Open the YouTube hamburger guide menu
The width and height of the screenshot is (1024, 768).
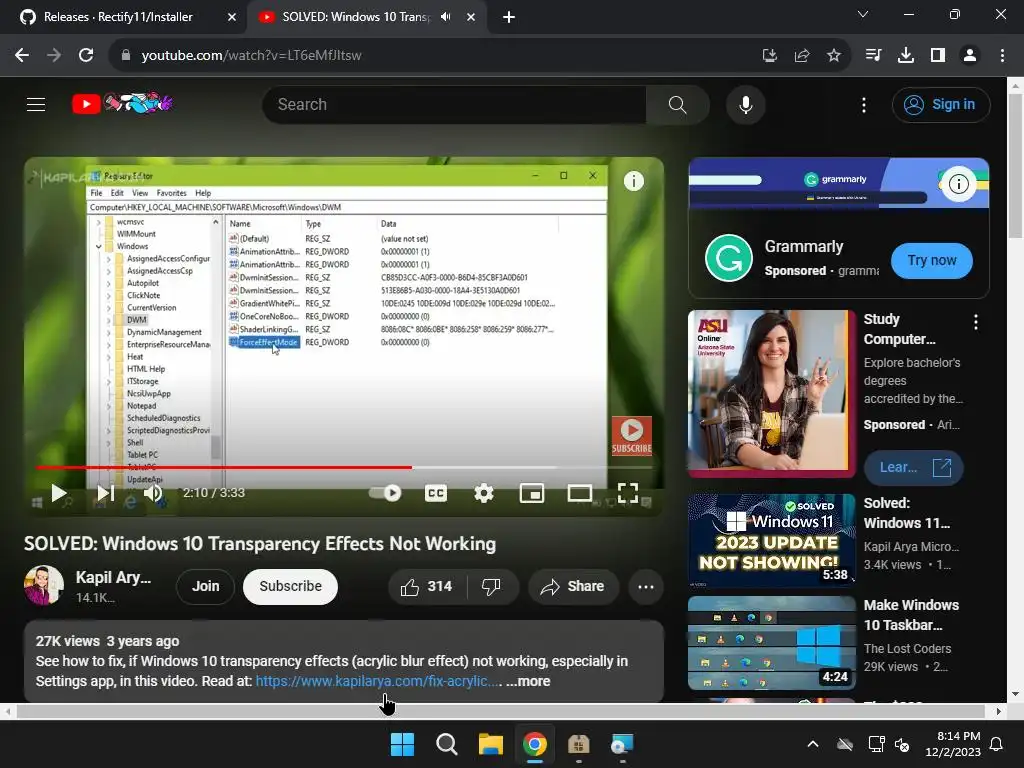point(36,104)
